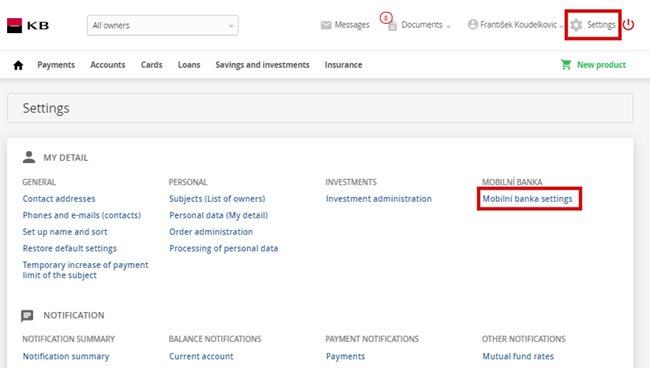Click the Messages envelope icon
Viewport: 650px width, 368px height.
(326, 25)
